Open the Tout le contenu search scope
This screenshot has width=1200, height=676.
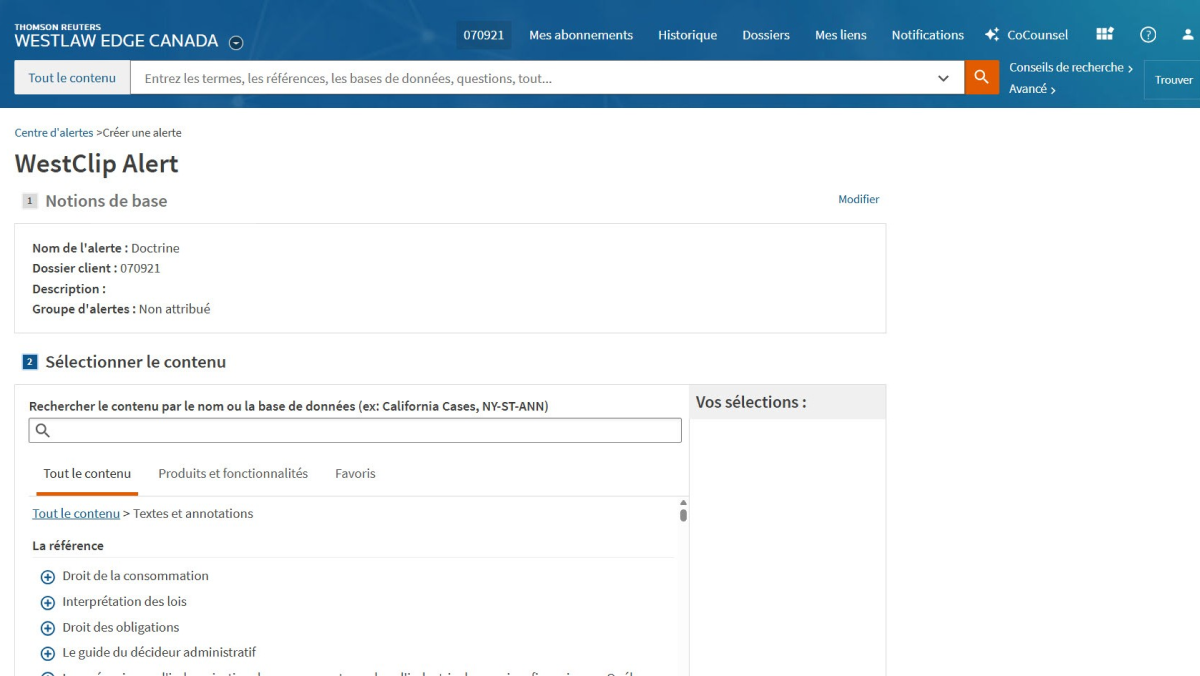pyautogui.click(x=72, y=78)
